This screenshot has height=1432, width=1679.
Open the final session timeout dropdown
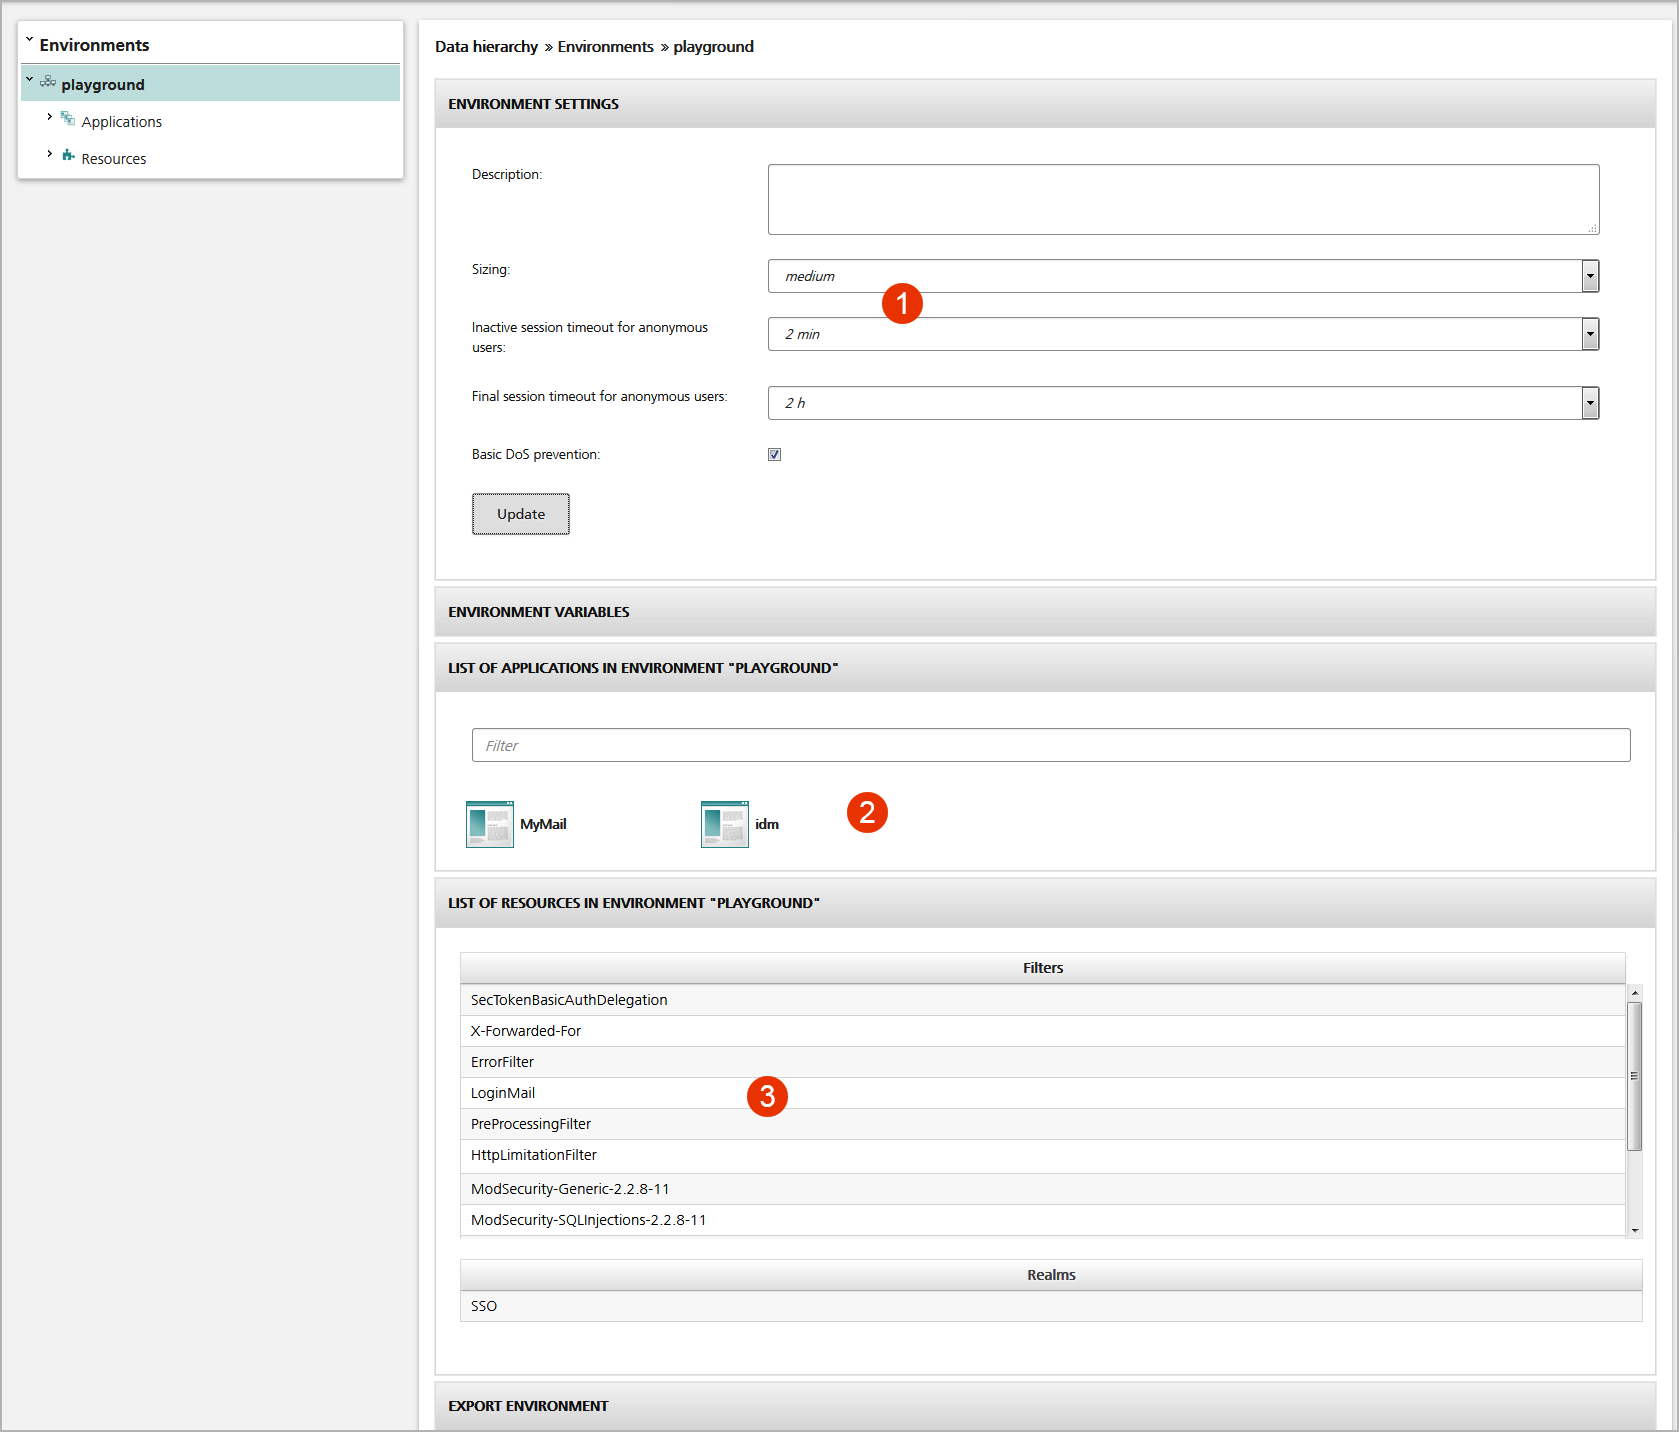pos(1183,403)
